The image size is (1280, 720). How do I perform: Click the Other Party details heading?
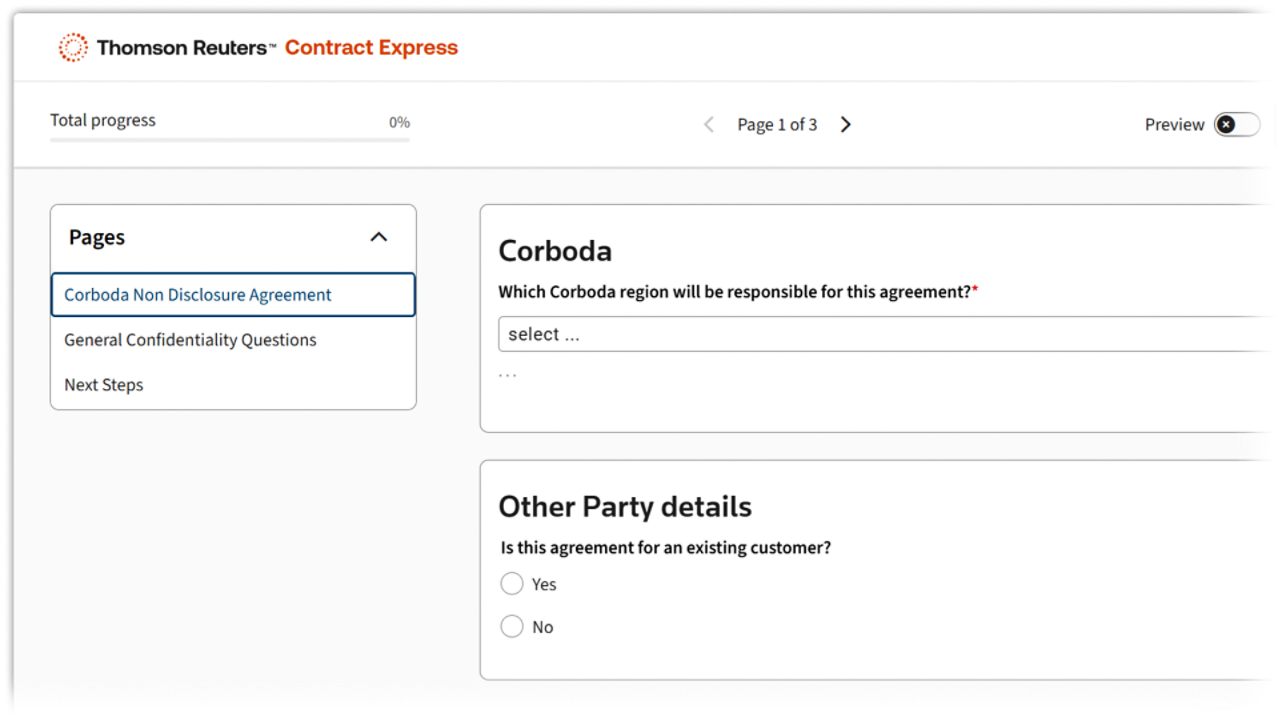[x=625, y=506]
